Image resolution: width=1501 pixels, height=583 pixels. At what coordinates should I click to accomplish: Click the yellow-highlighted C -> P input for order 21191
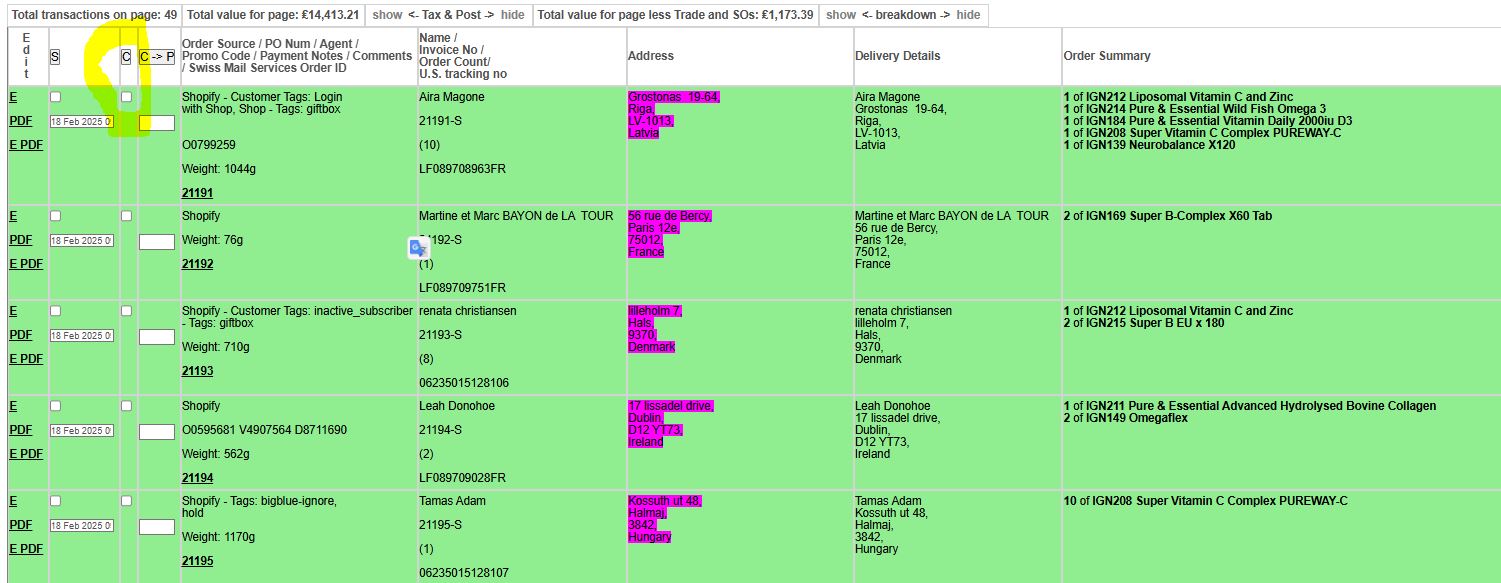157,123
